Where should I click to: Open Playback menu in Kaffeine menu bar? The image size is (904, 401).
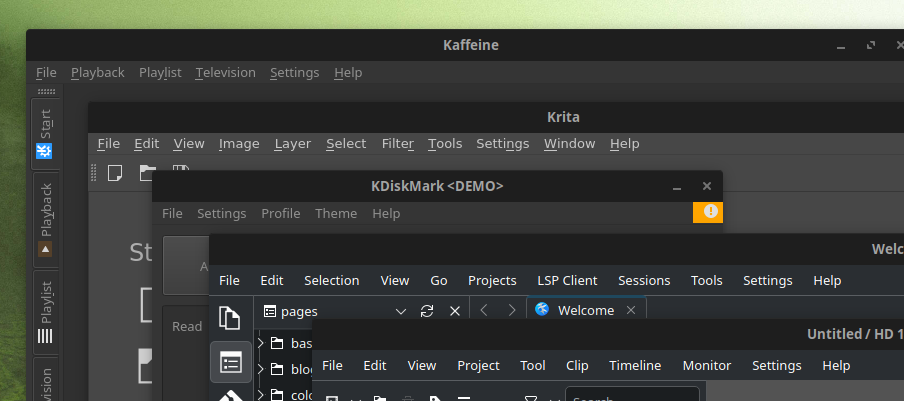point(97,73)
